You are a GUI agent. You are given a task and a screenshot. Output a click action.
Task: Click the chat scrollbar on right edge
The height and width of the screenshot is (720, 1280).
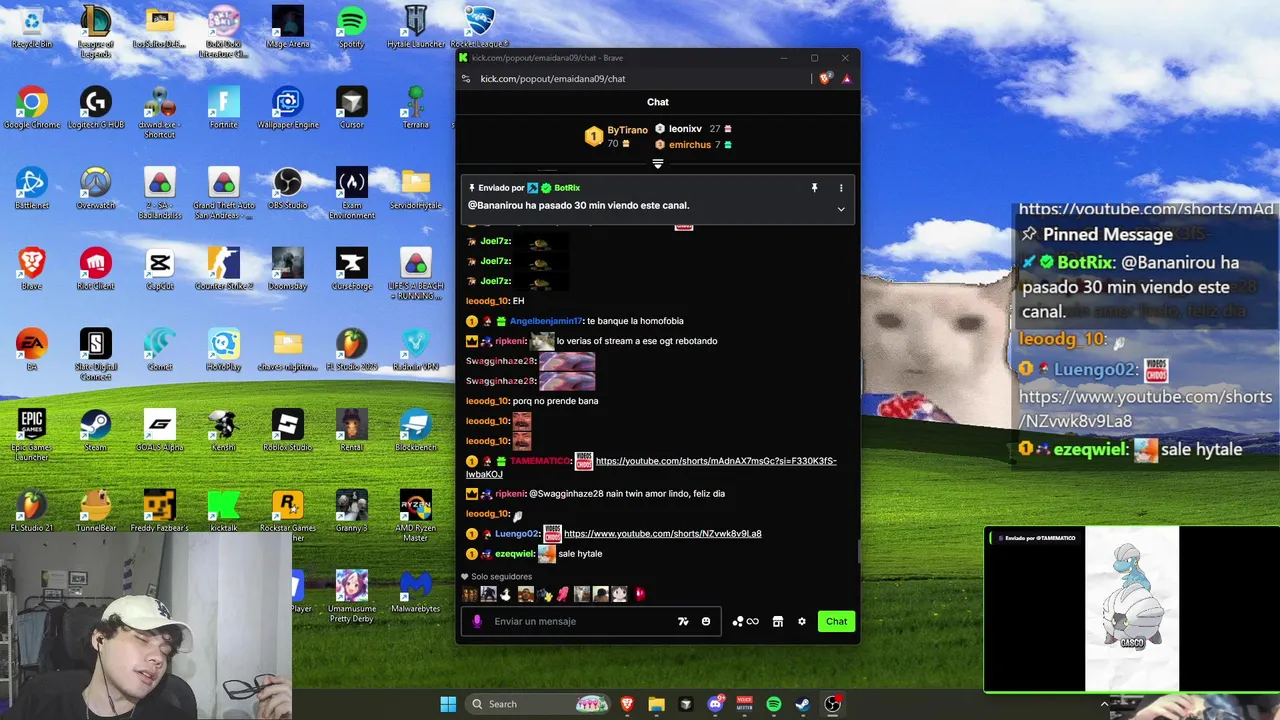pyautogui.click(x=857, y=551)
